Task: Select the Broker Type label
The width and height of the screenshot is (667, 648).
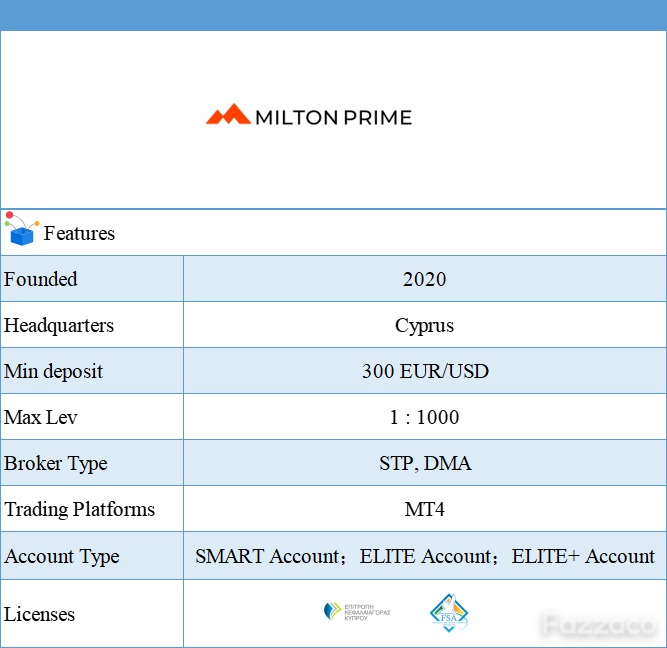Action: (55, 464)
